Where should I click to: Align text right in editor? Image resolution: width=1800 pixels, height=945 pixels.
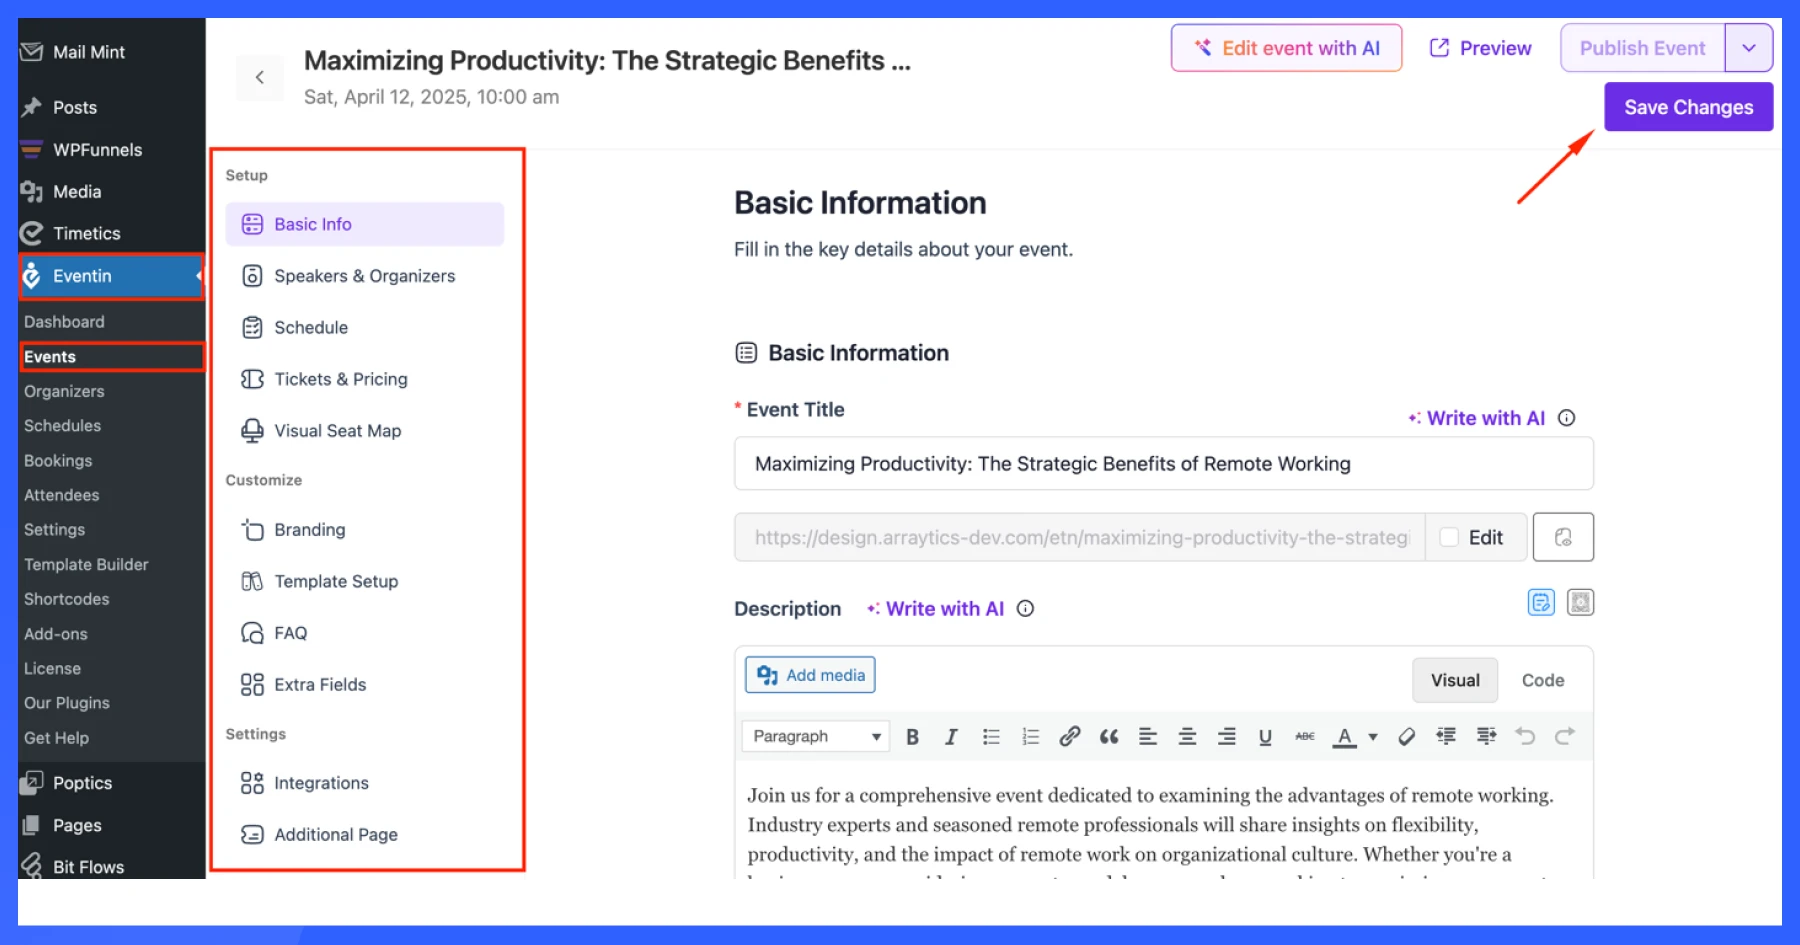[1226, 737]
